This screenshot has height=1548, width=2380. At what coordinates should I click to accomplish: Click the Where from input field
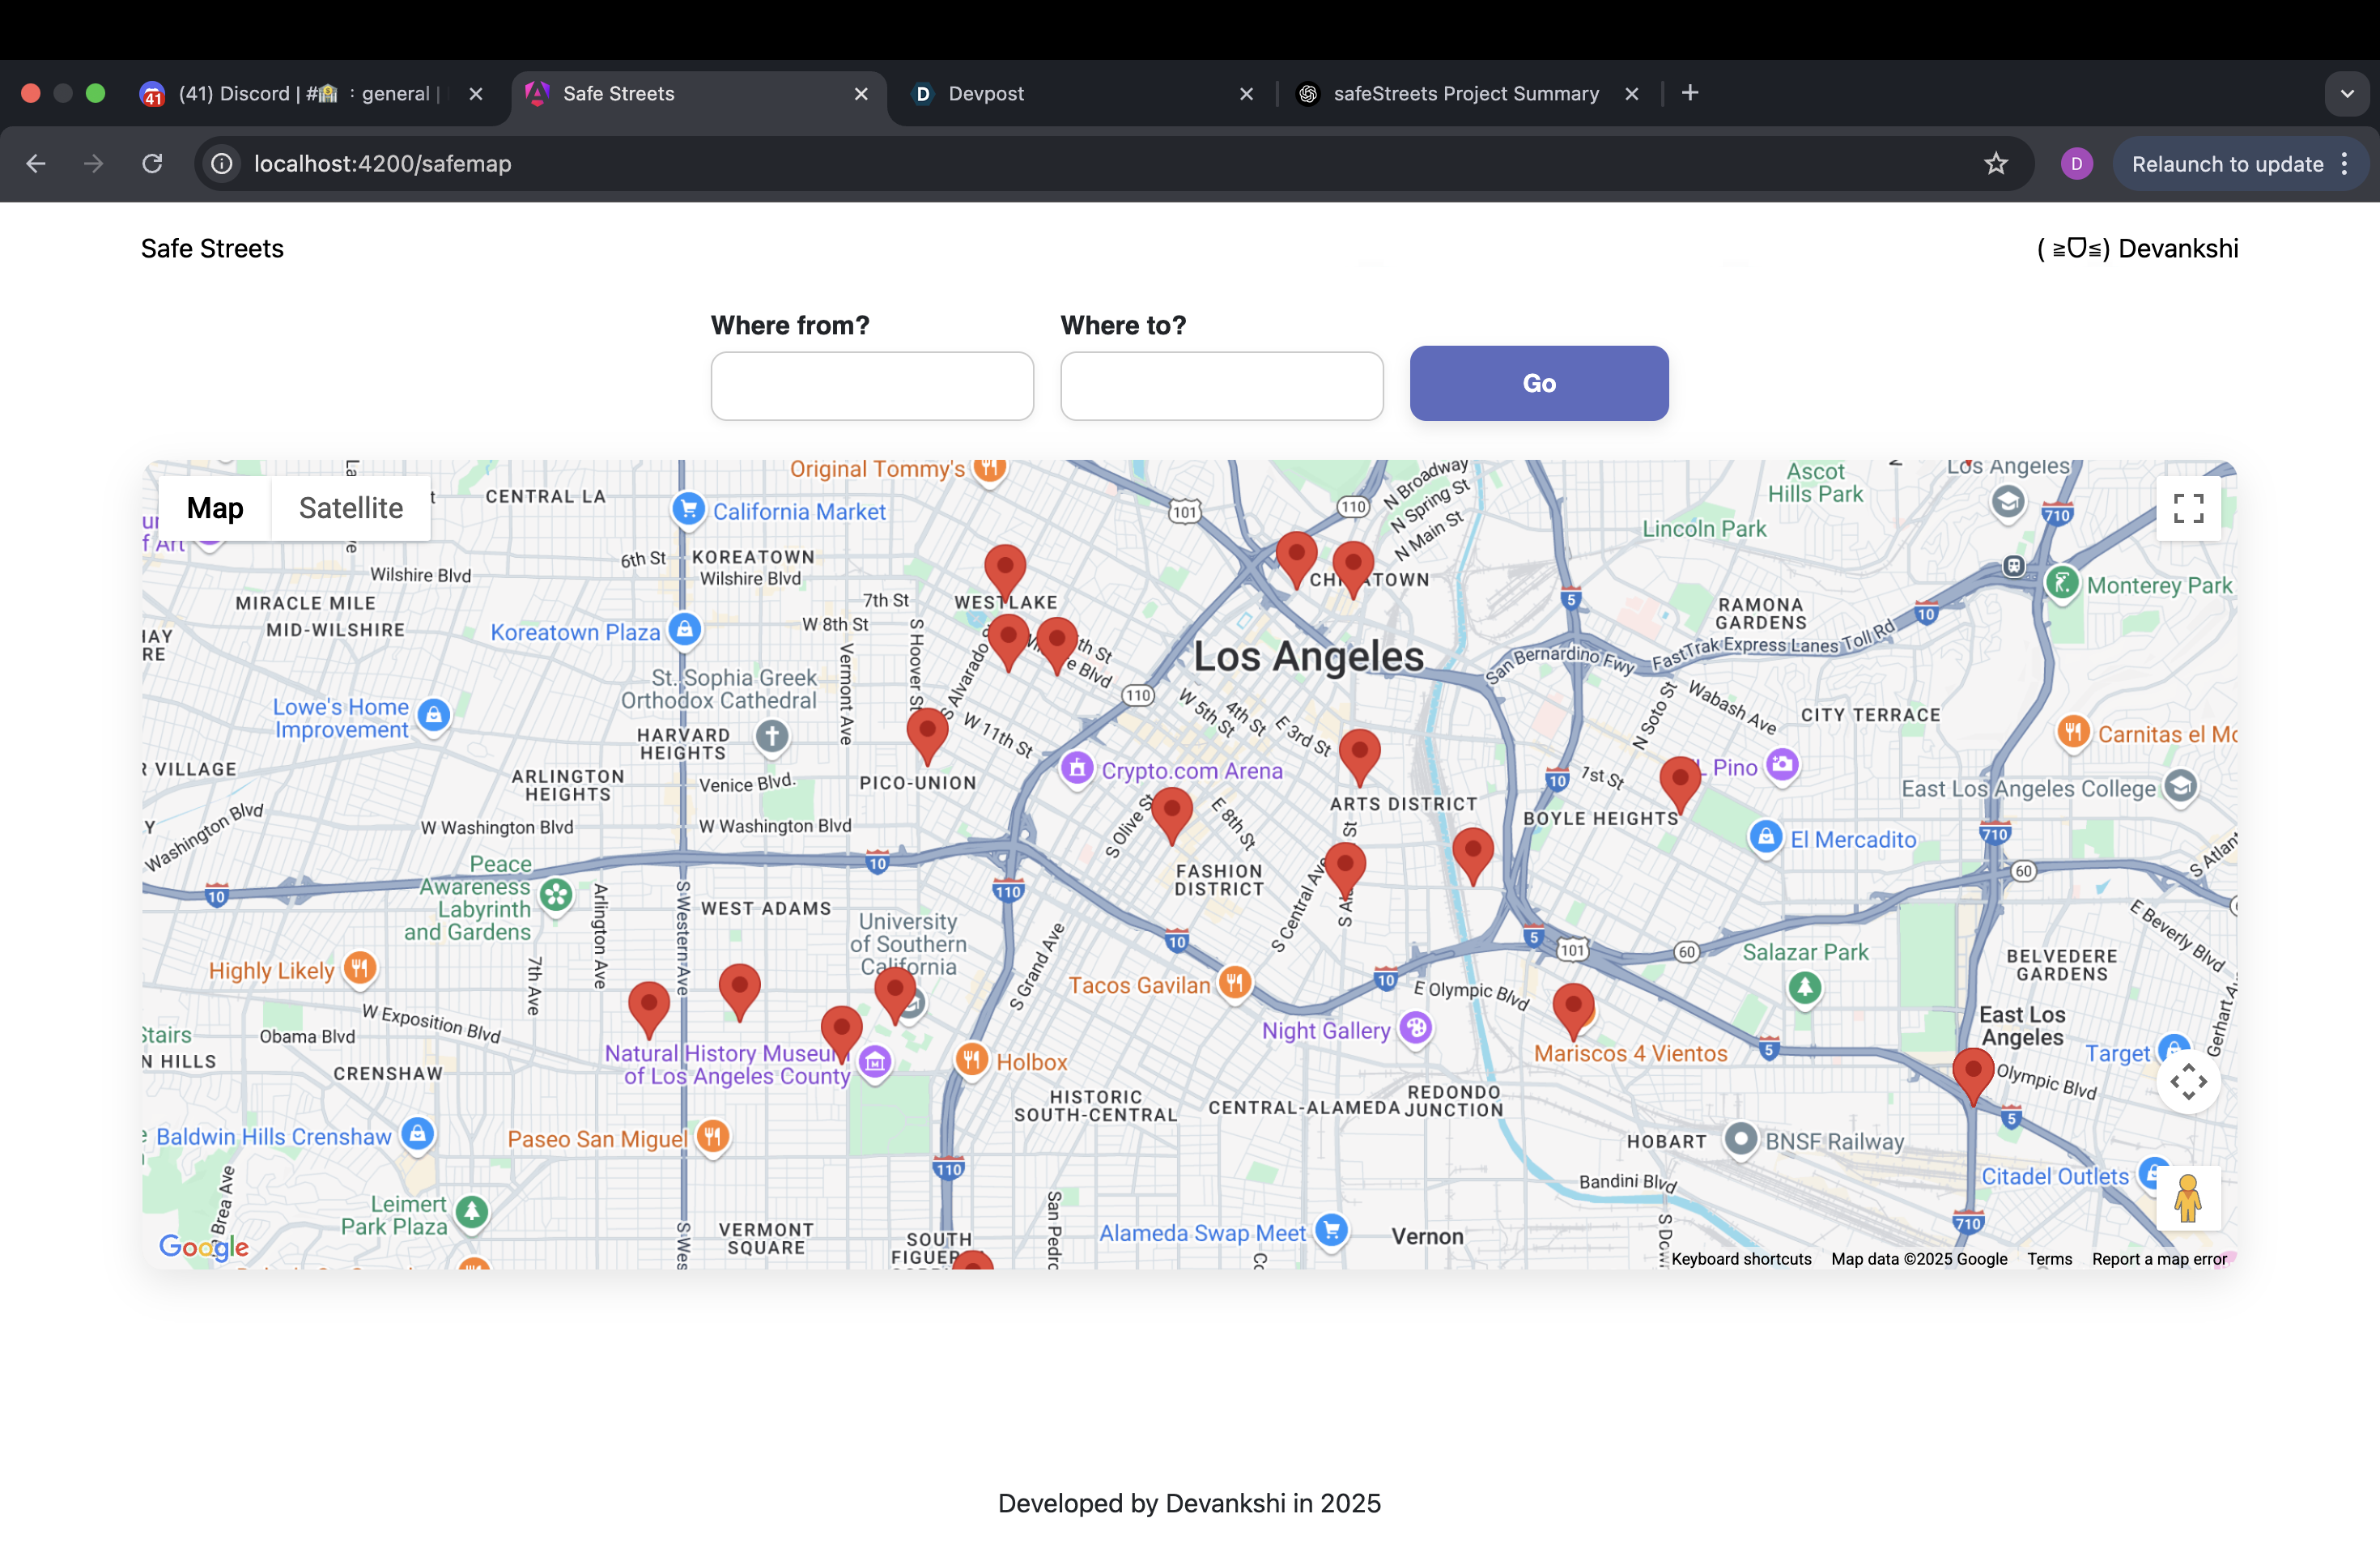pos(872,386)
